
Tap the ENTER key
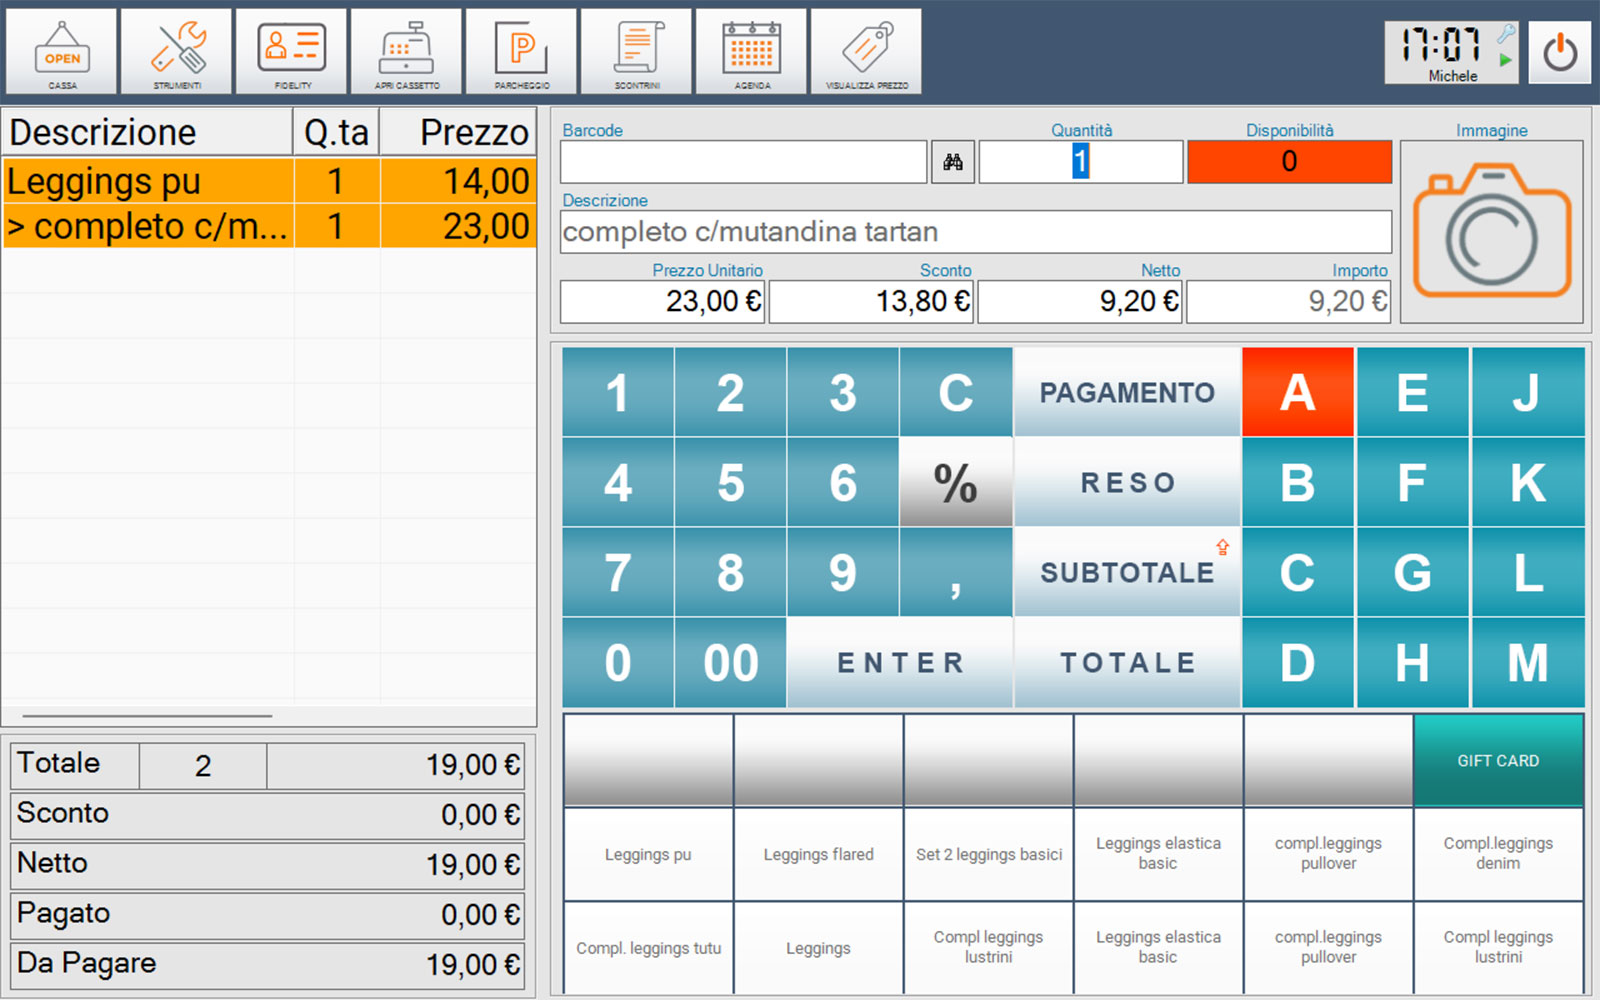(x=900, y=662)
